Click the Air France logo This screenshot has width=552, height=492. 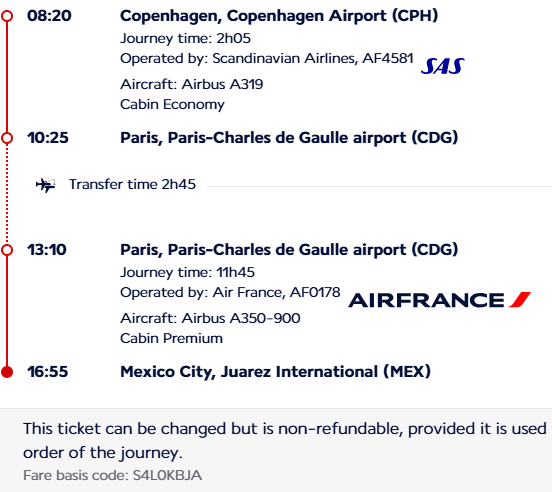(x=439, y=300)
